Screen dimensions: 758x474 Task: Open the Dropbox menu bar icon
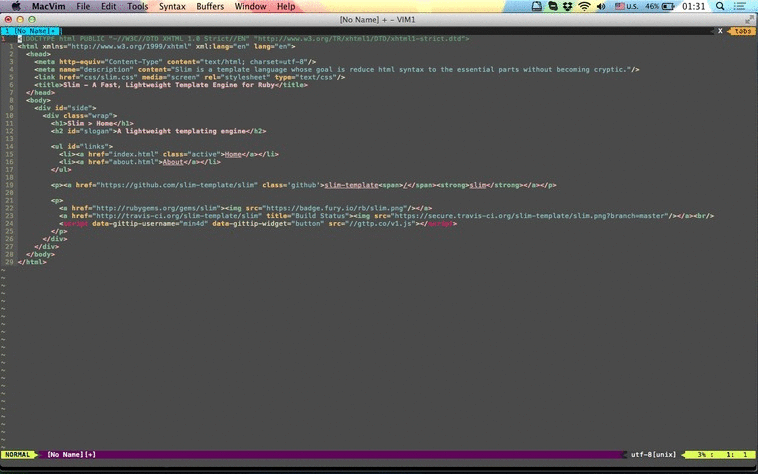[568, 6]
